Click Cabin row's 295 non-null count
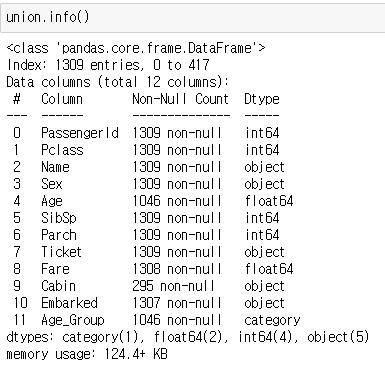The image size is (385, 367). [x=173, y=286]
